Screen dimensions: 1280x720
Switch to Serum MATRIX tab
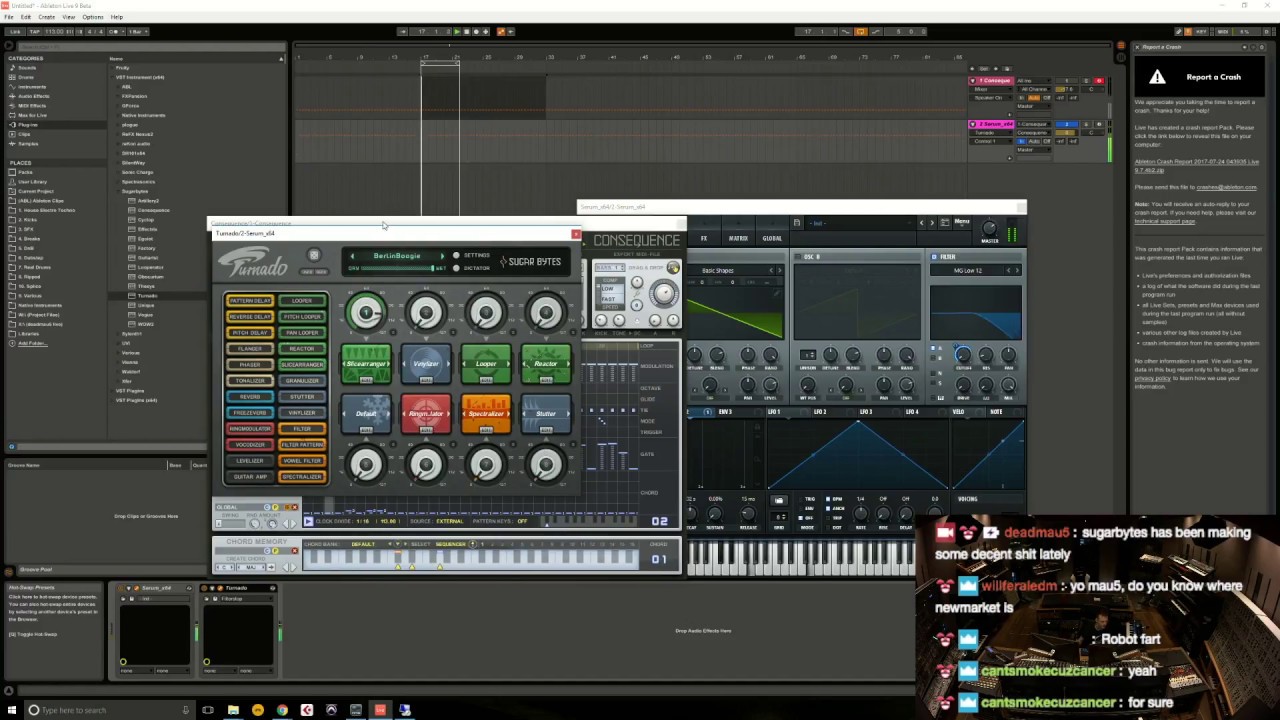point(738,238)
